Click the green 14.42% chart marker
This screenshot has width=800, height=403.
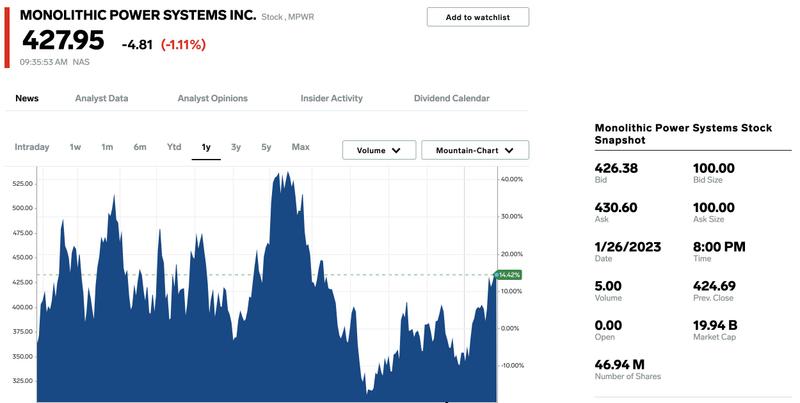click(509, 275)
